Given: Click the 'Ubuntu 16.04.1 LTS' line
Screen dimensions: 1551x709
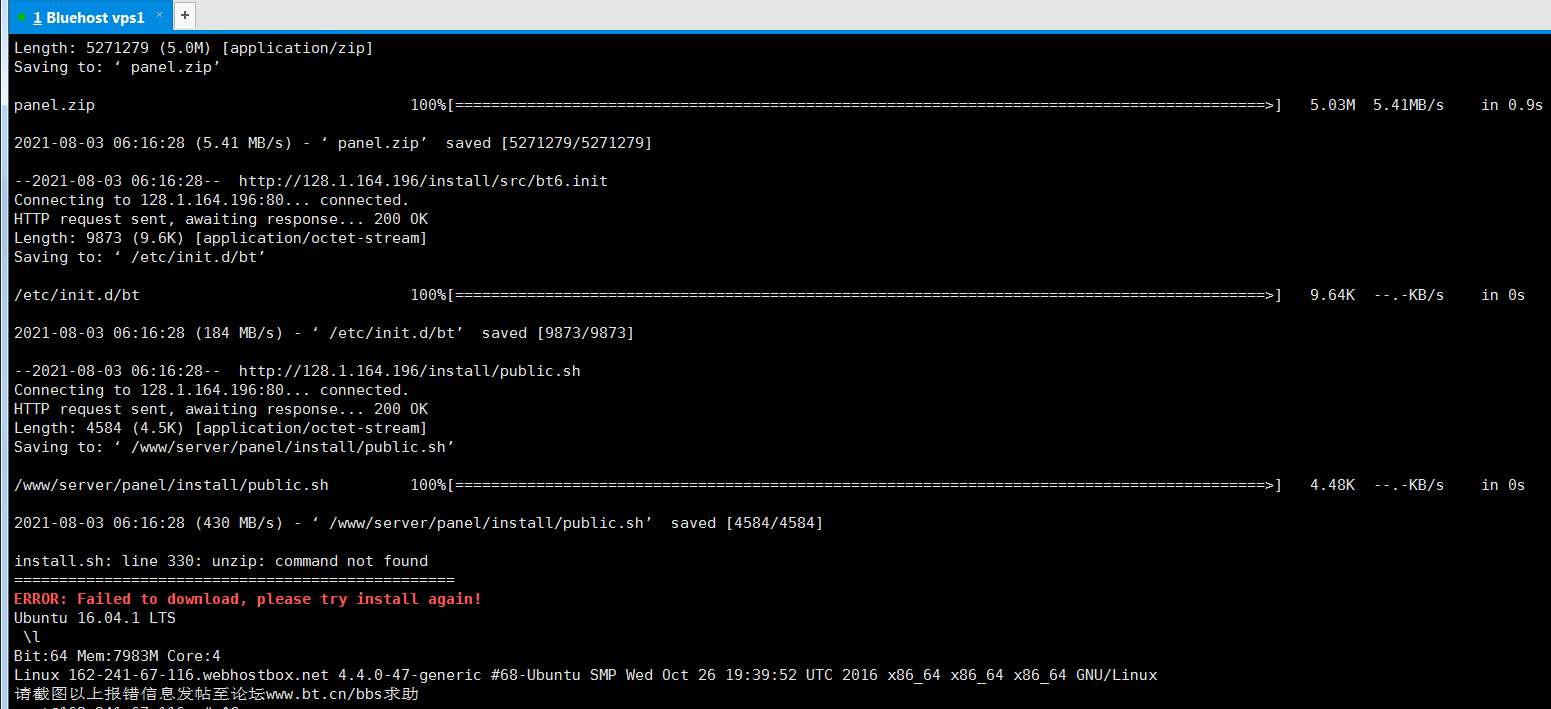Looking at the screenshot, I should [94, 618].
